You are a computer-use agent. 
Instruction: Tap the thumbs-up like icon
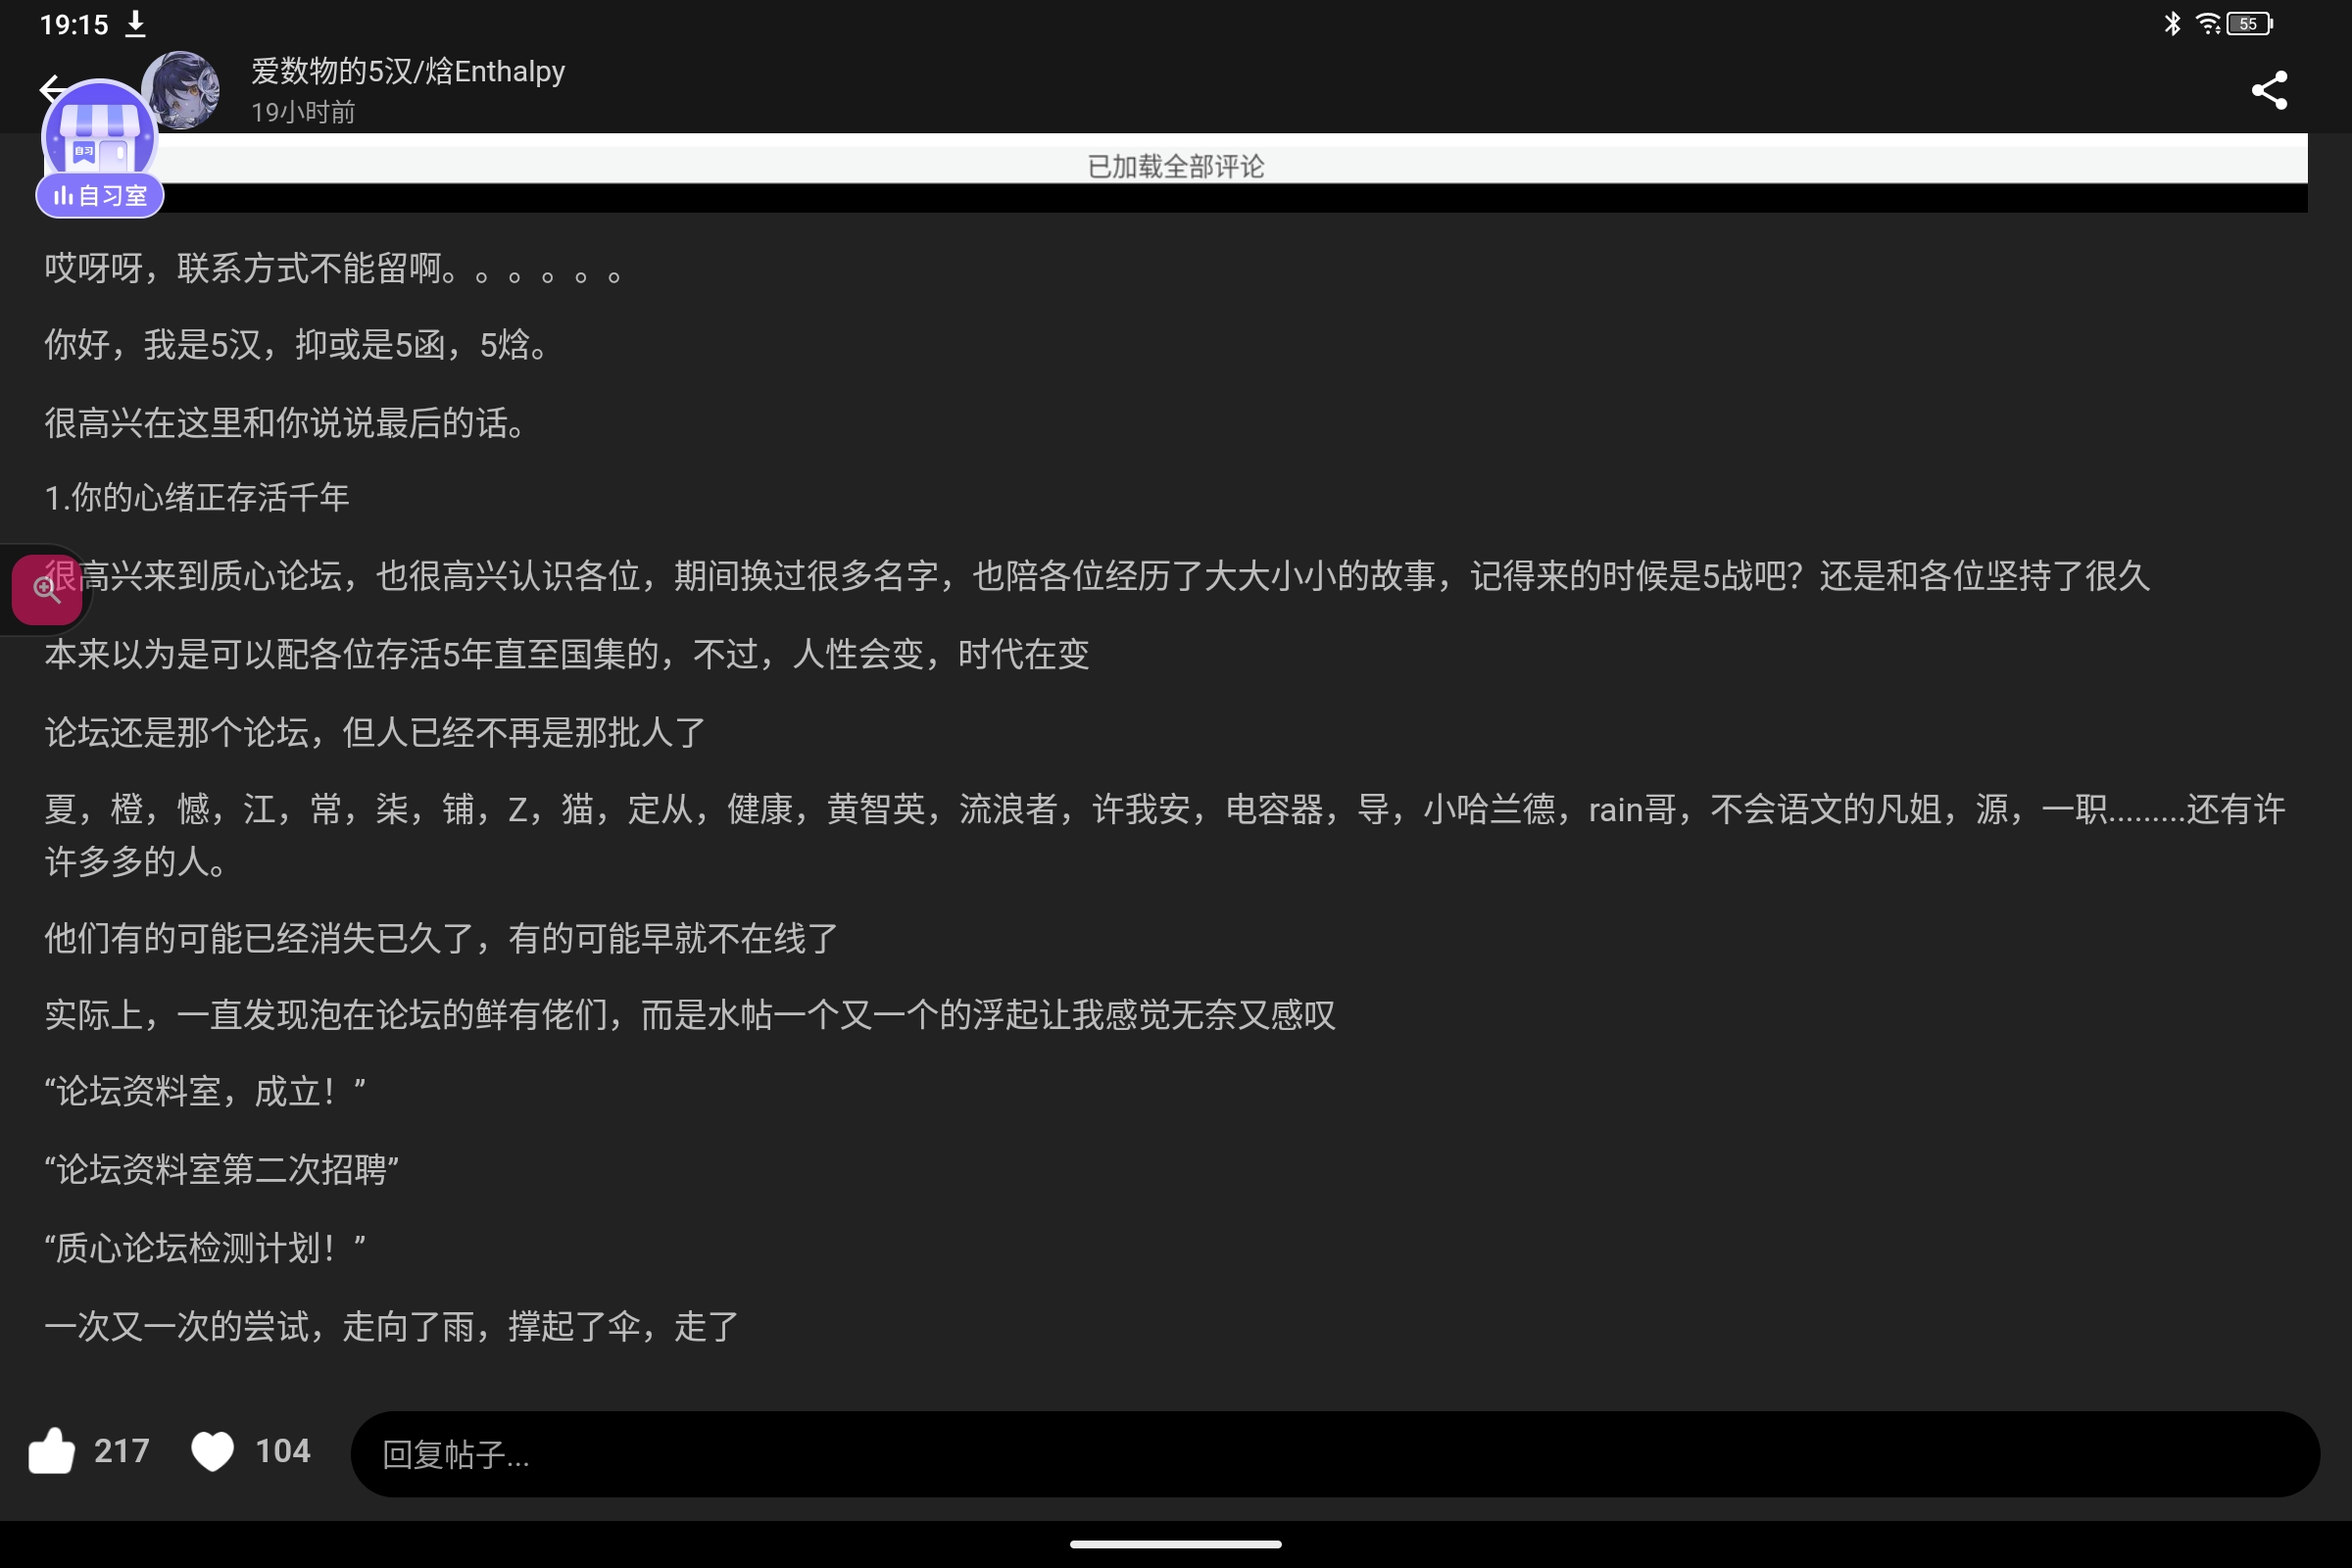click(51, 1451)
